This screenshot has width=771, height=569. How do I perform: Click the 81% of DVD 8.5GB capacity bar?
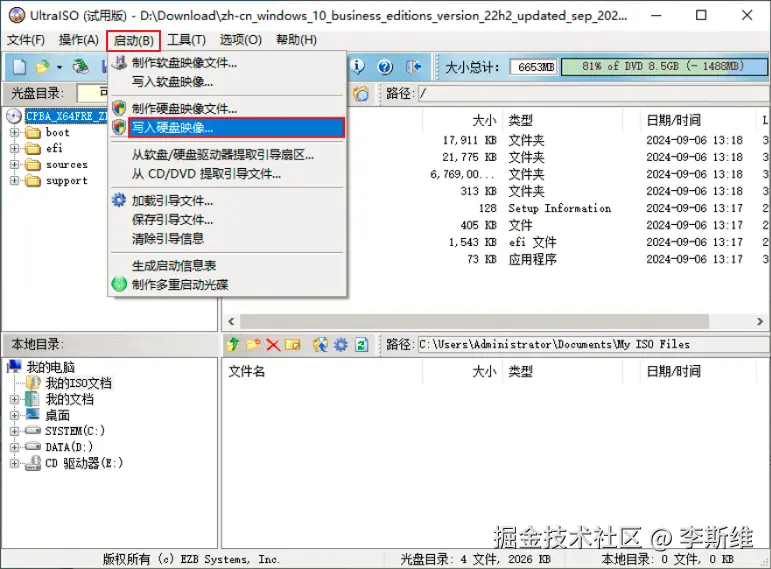pos(664,66)
